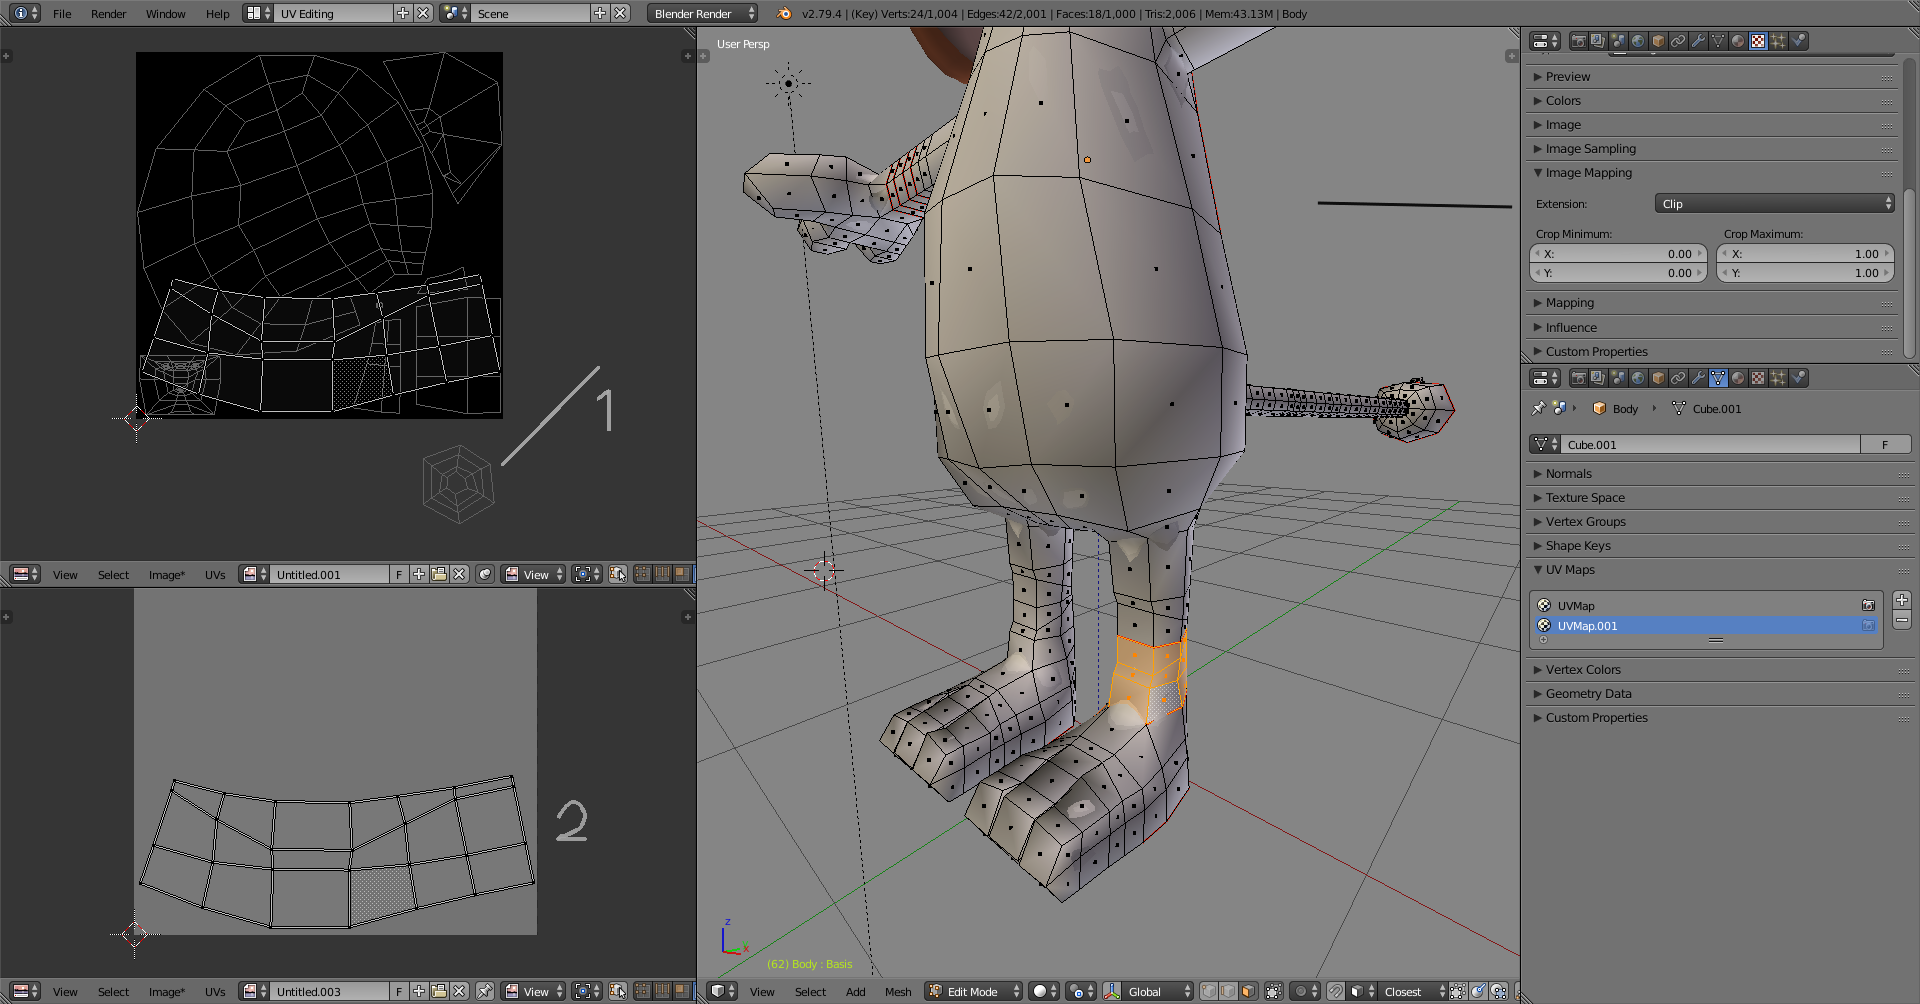Unlink Untitled.001 image in upper UV editor
The width and height of the screenshot is (1920, 1004).
(459, 574)
